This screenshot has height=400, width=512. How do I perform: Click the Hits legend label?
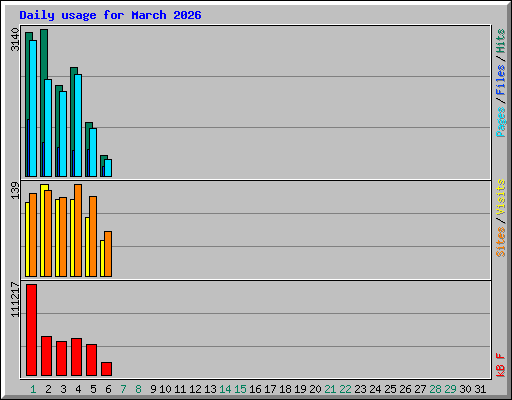pyautogui.click(x=500, y=41)
